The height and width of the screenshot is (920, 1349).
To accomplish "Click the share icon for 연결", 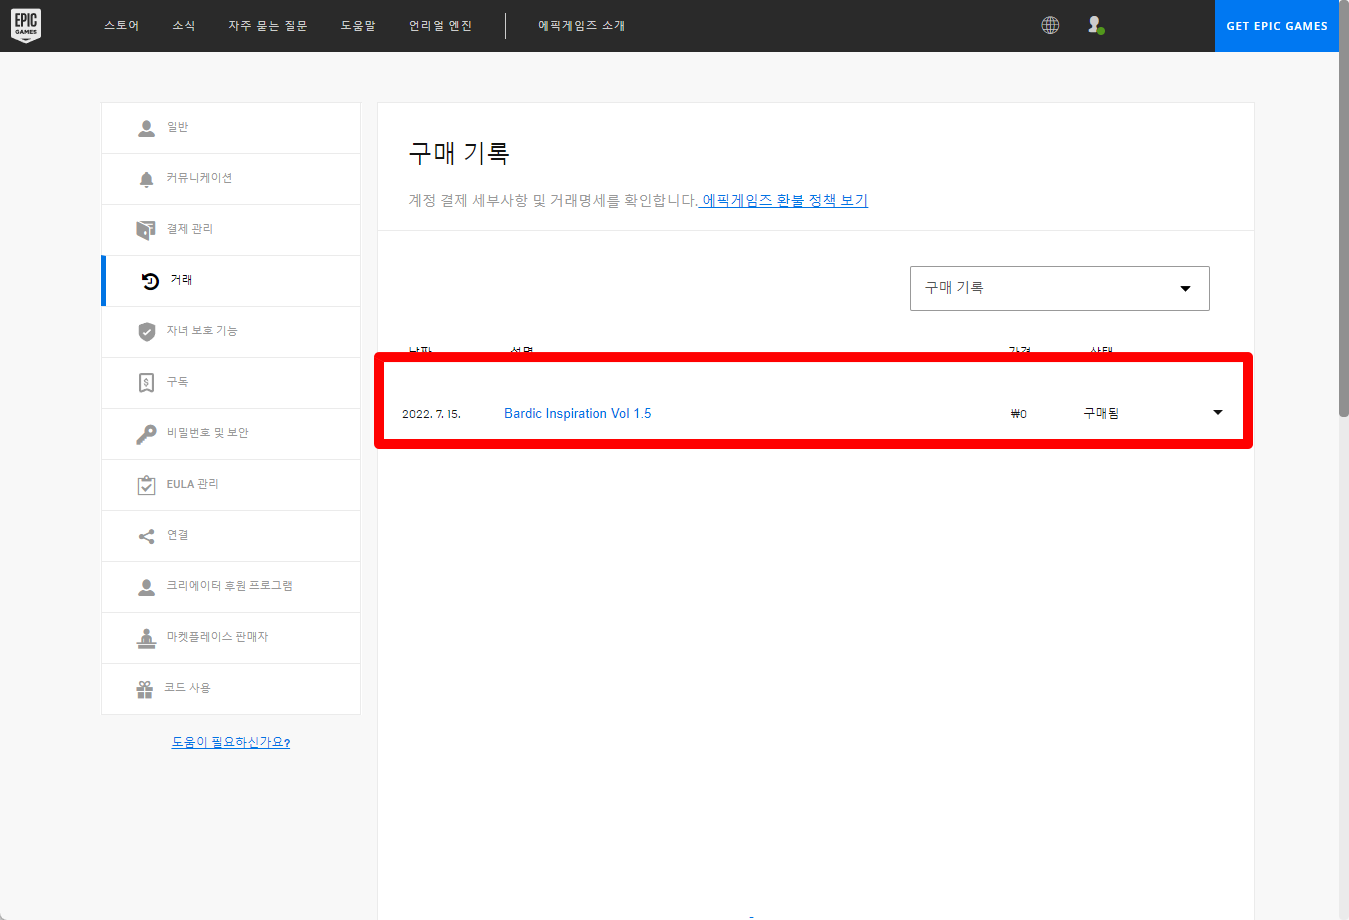I will click(146, 536).
